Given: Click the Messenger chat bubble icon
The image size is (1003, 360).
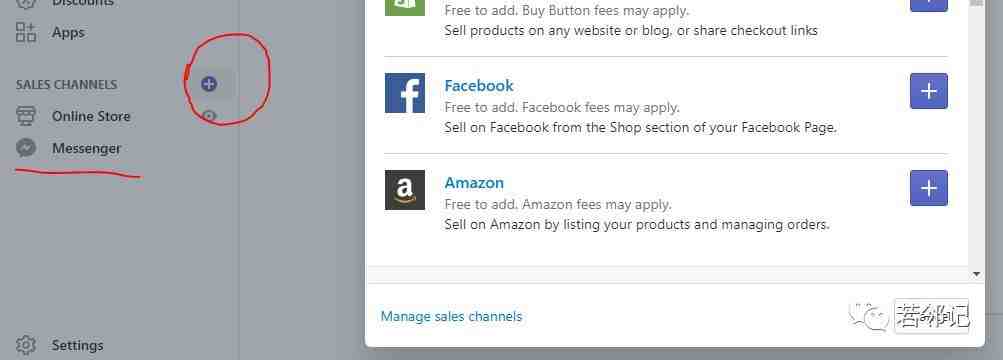Looking at the screenshot, I should click(x=26, y=148).
